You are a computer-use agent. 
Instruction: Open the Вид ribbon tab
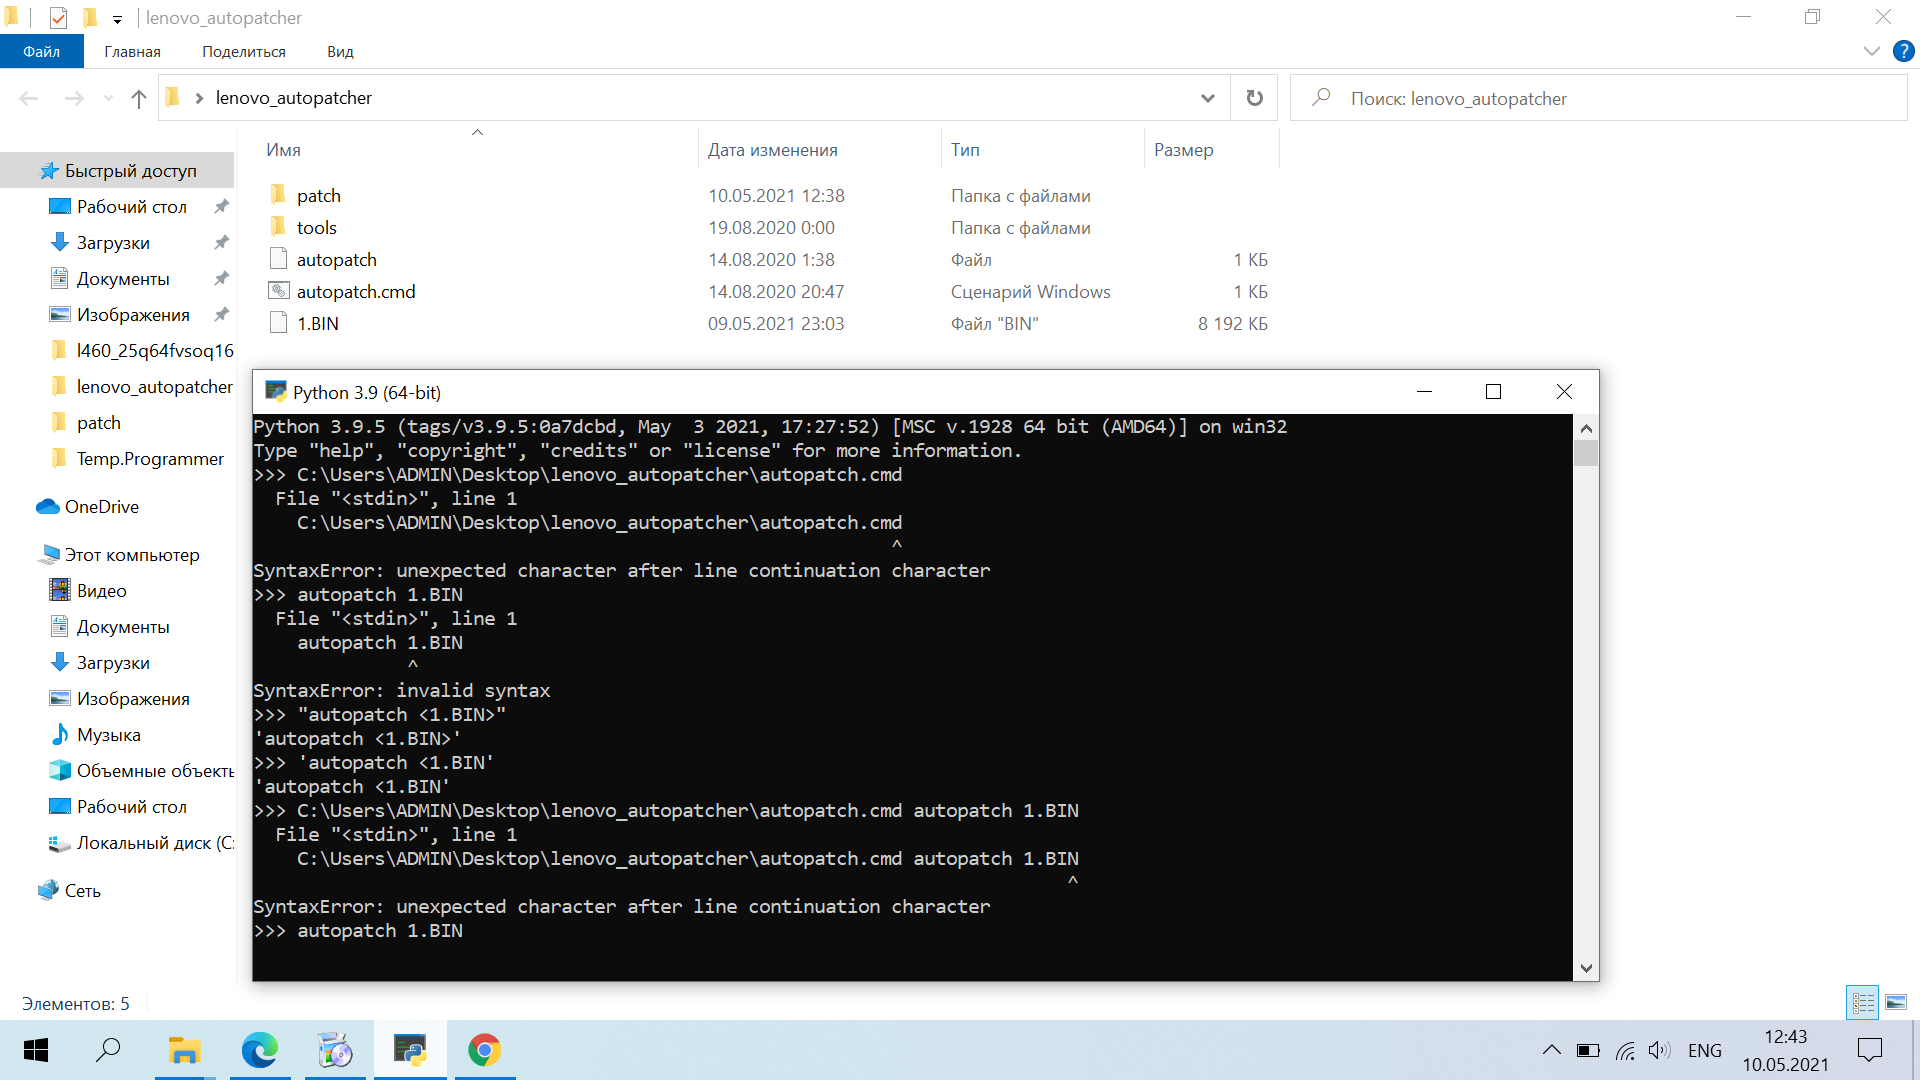(x=340, y=51)
